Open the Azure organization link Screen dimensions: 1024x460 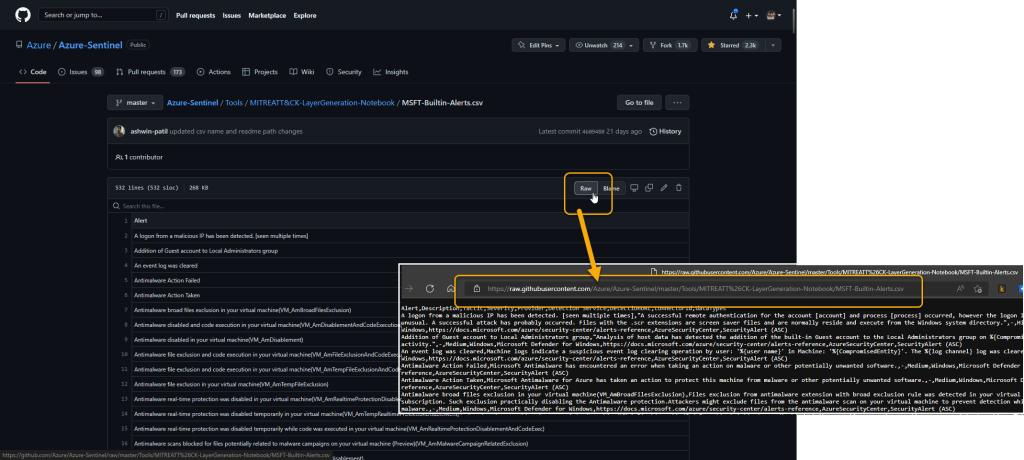pos(39,45)
